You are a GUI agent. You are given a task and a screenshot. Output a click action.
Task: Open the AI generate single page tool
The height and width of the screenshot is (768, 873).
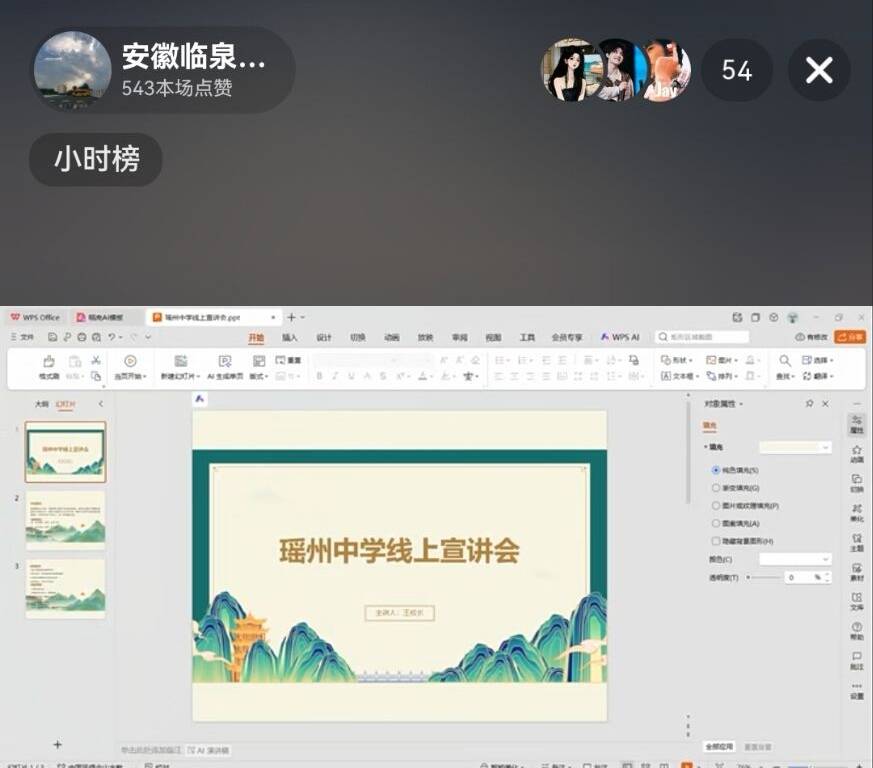(x=225, y=362)
